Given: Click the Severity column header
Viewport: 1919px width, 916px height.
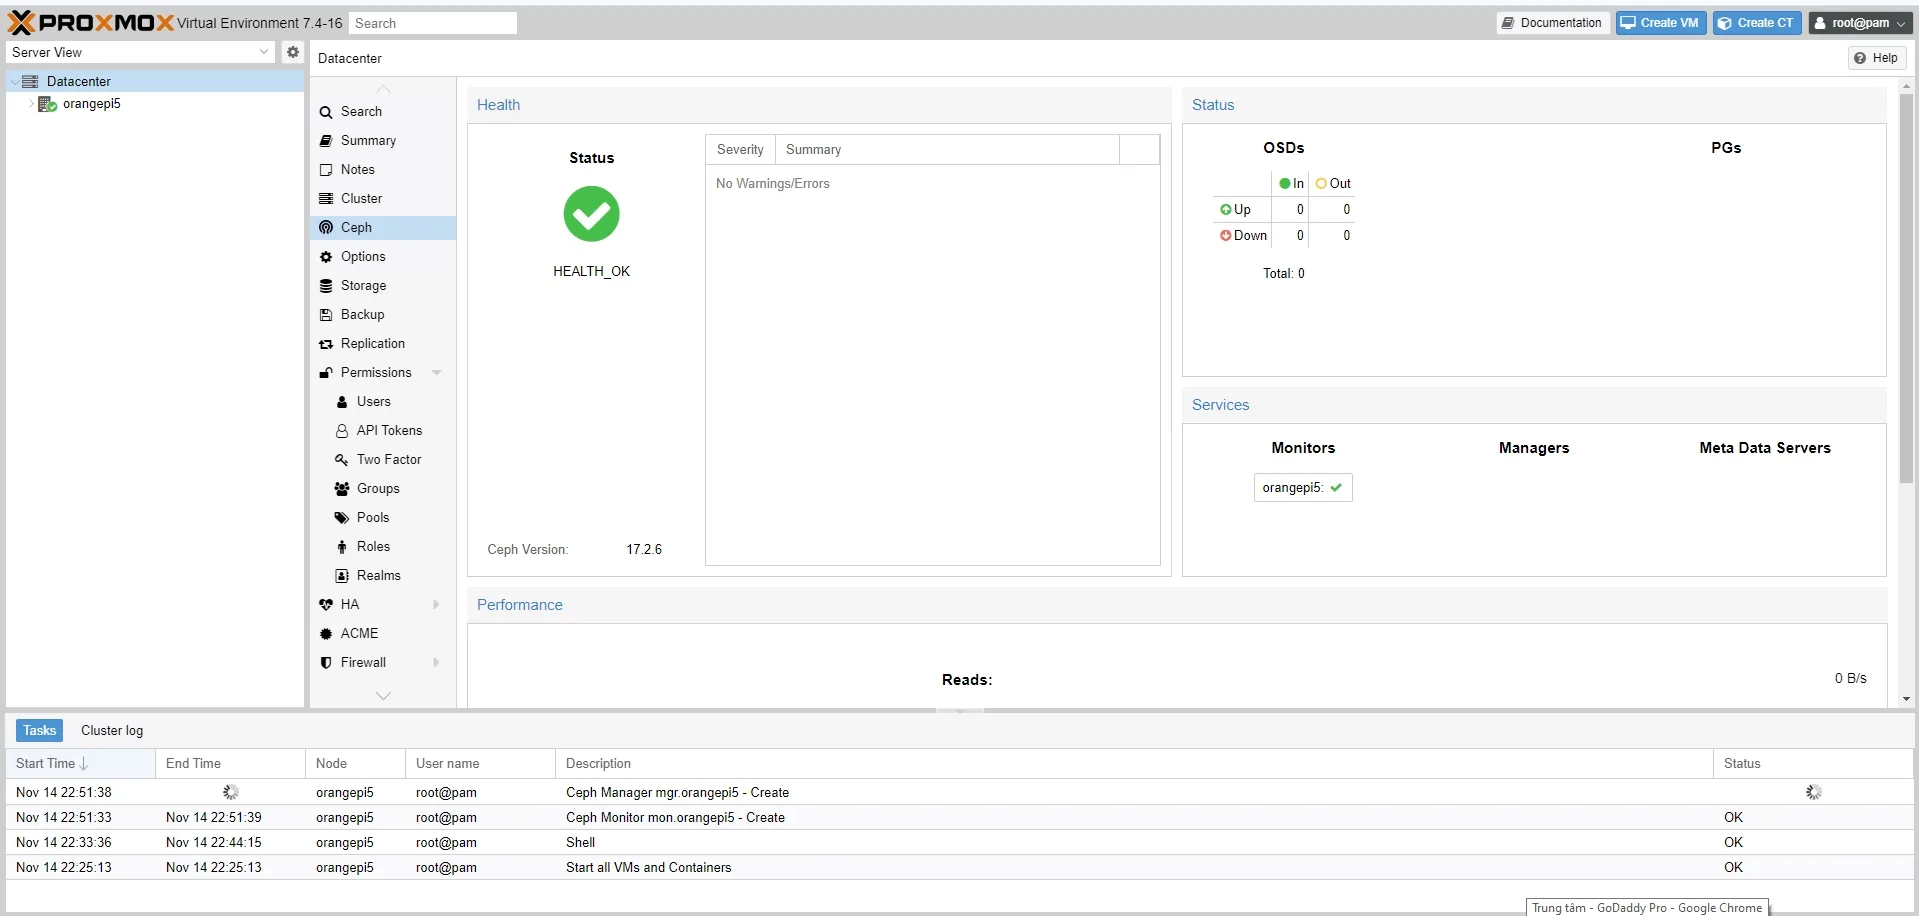Looking at the screenshot, I should click(740, 150).
